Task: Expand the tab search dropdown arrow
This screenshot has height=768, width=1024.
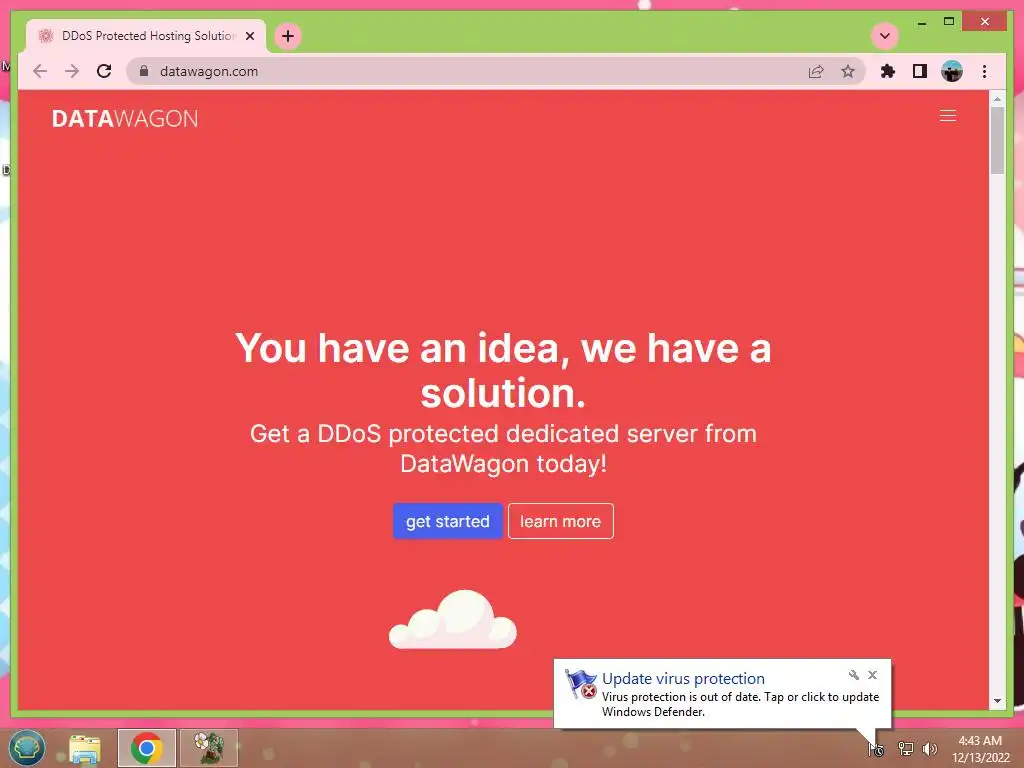Action: (x=885, y=36)
